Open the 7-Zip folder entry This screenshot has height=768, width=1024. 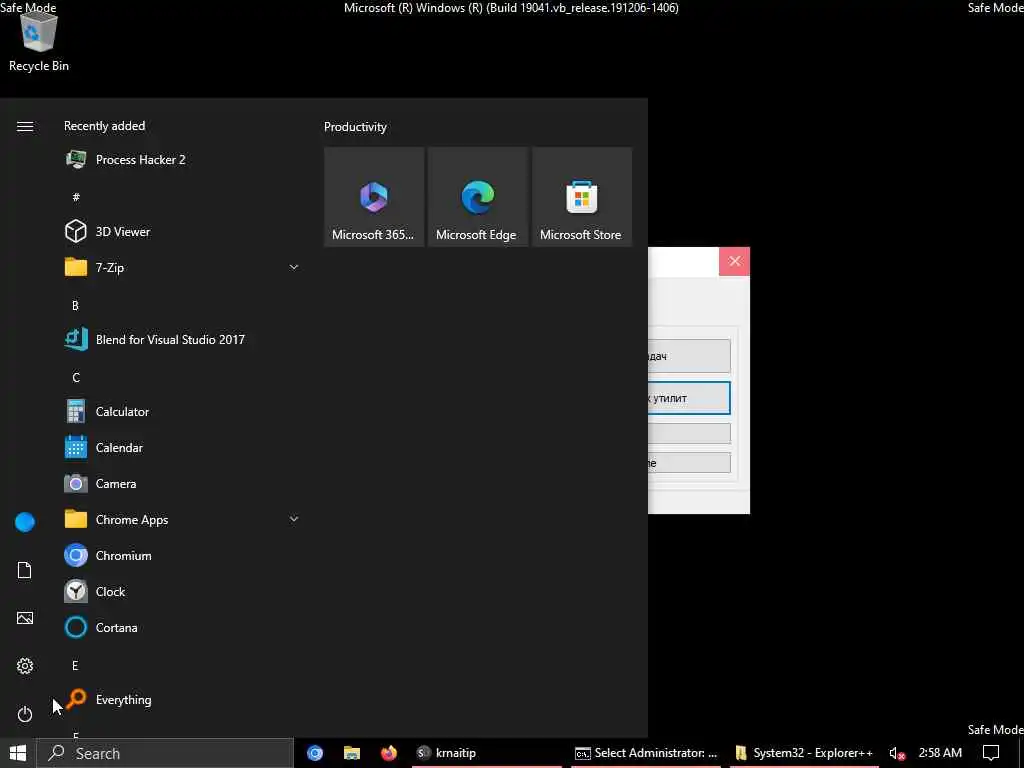pyautogui.click(x=180, y=267)
